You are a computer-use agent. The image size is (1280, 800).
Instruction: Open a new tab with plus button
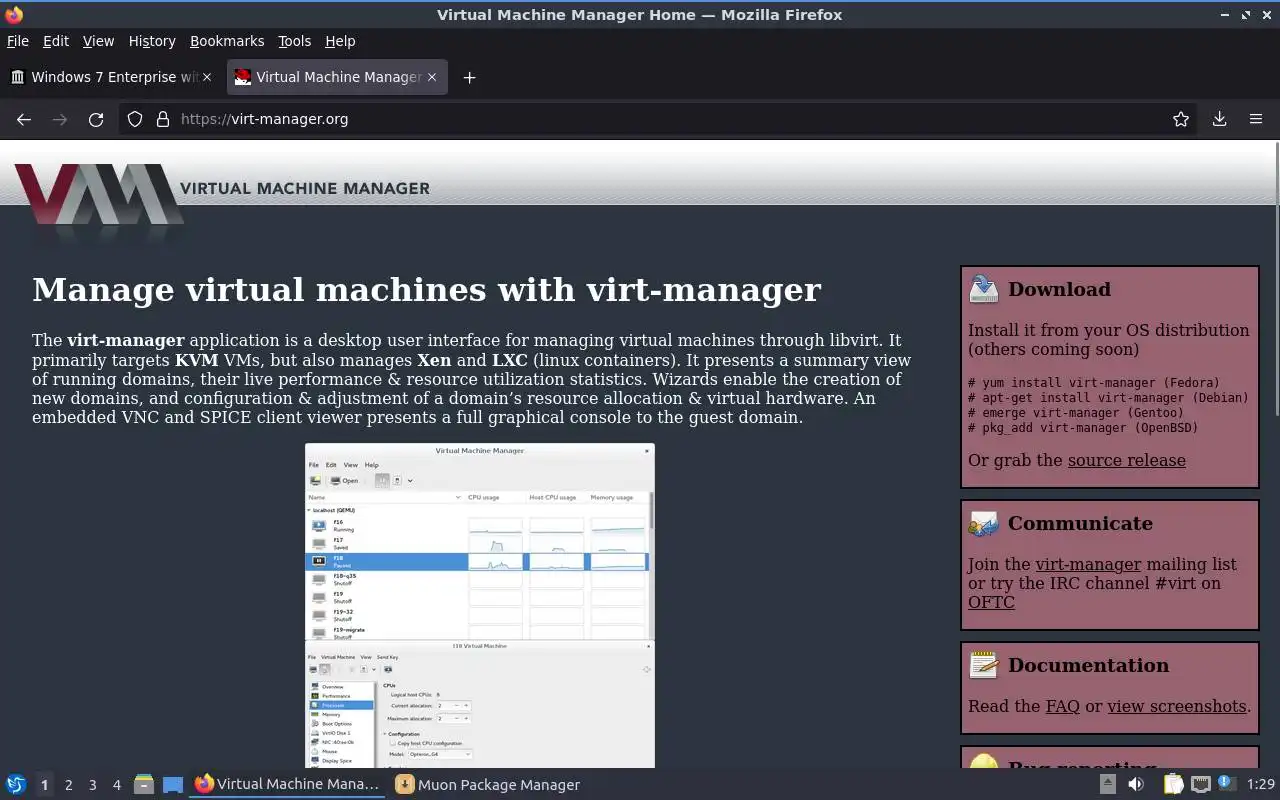(x=469, y=77)
